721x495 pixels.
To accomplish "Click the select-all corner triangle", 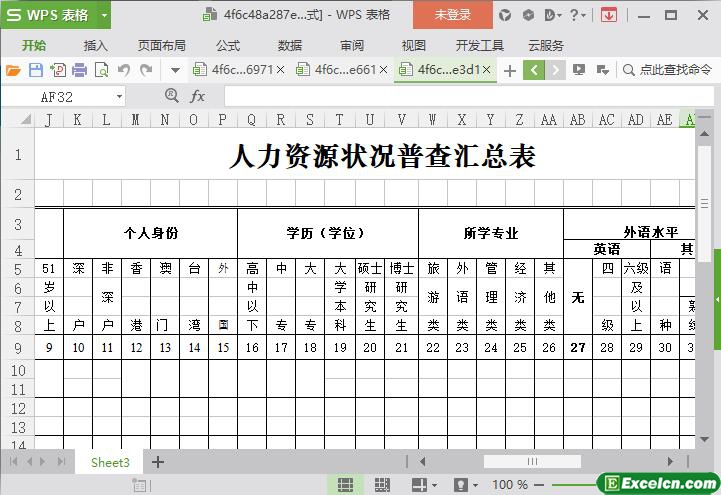I will tap(26, 120).
